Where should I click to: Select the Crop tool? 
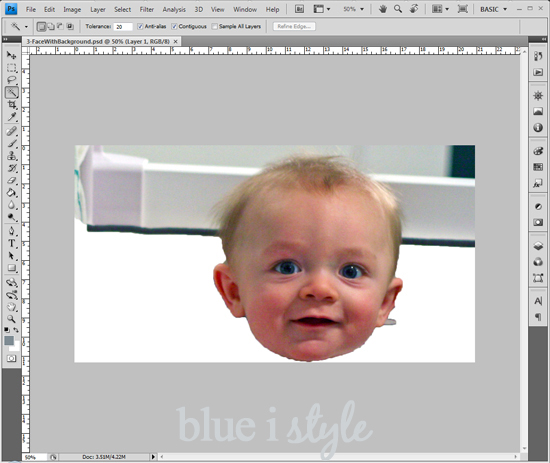coord(12,104)
